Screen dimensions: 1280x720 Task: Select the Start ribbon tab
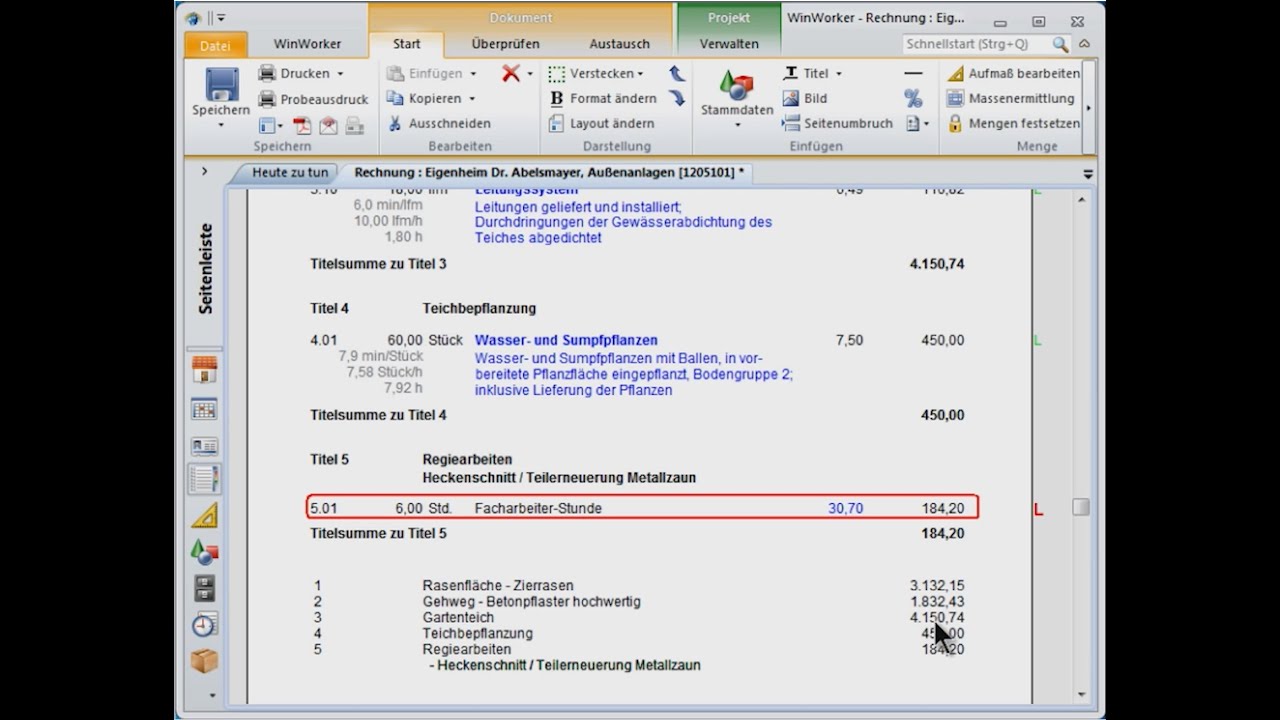(407, 44)
